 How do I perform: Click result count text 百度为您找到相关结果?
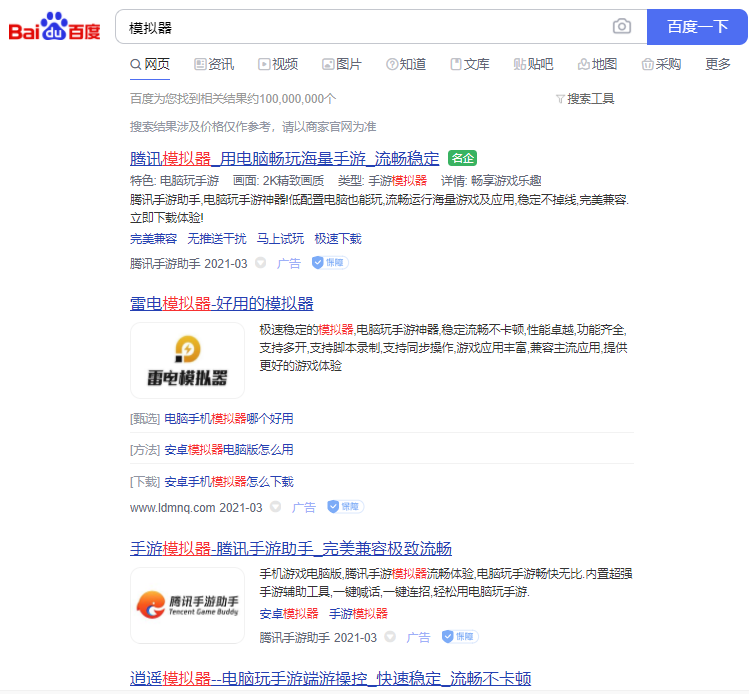(x=233, y=99)
